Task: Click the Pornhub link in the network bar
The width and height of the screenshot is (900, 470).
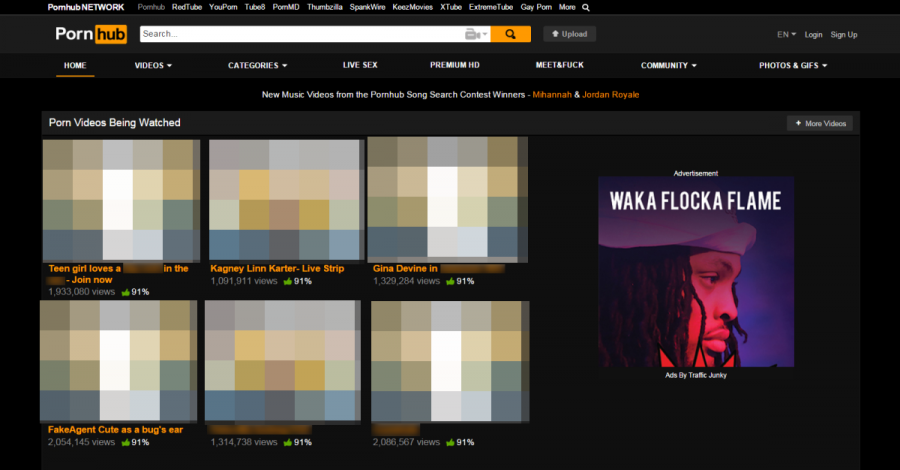Action: click(151, 7)
